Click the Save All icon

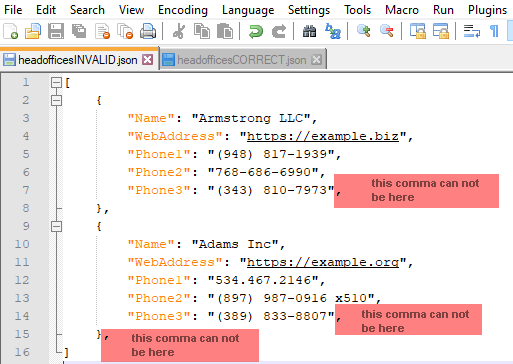[79, 31]
